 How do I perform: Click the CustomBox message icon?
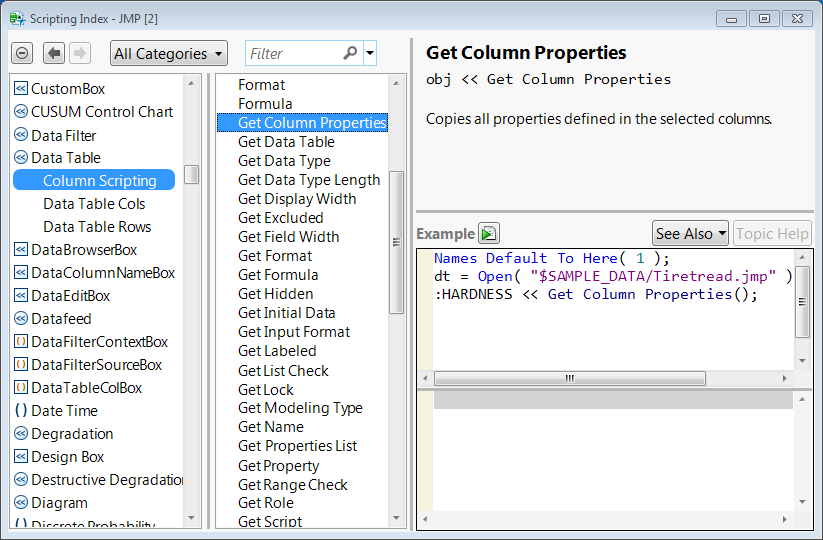click(x=21, y=89)
